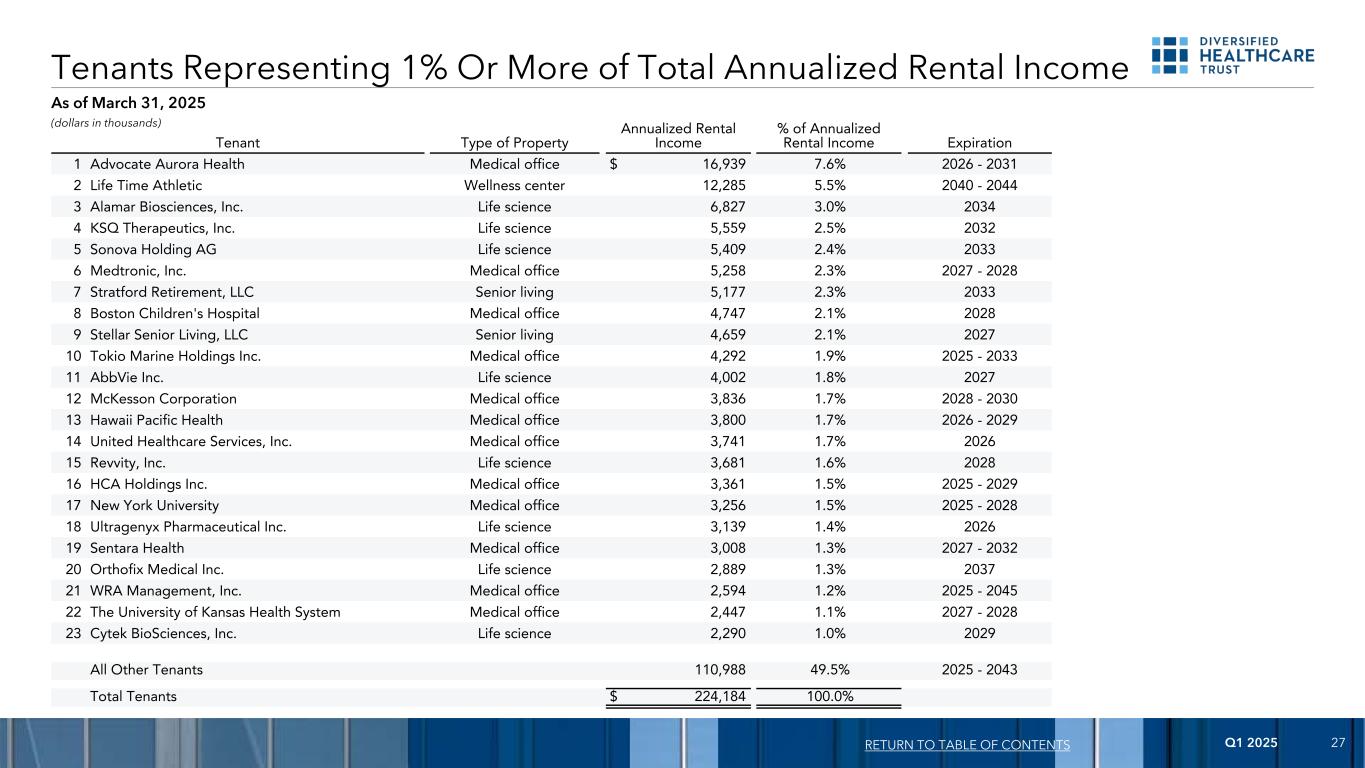Select the 1.0% percentage for Cytek
The width and height of the screenshot is (1365, 768).
tap(829, 633)
